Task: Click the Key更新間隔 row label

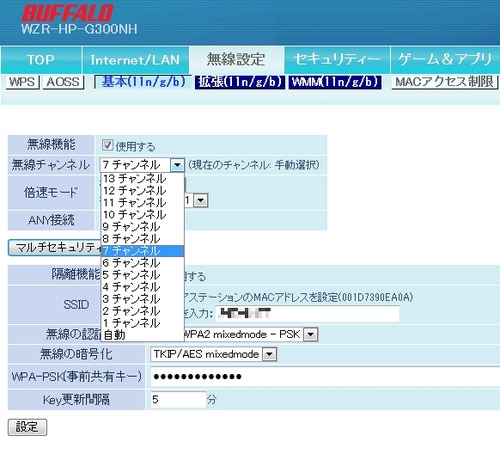Action: (76, 399)
